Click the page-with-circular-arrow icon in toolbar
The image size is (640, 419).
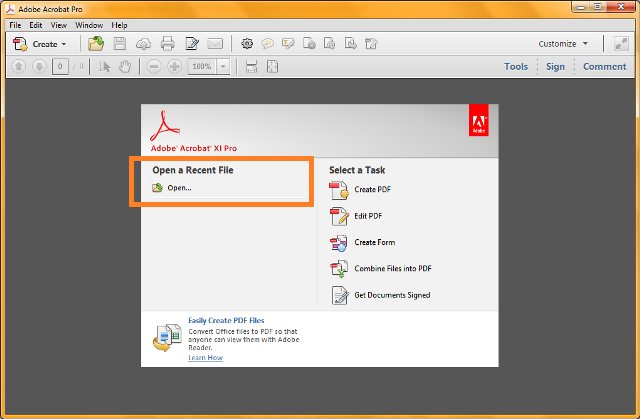pos(329,43)
